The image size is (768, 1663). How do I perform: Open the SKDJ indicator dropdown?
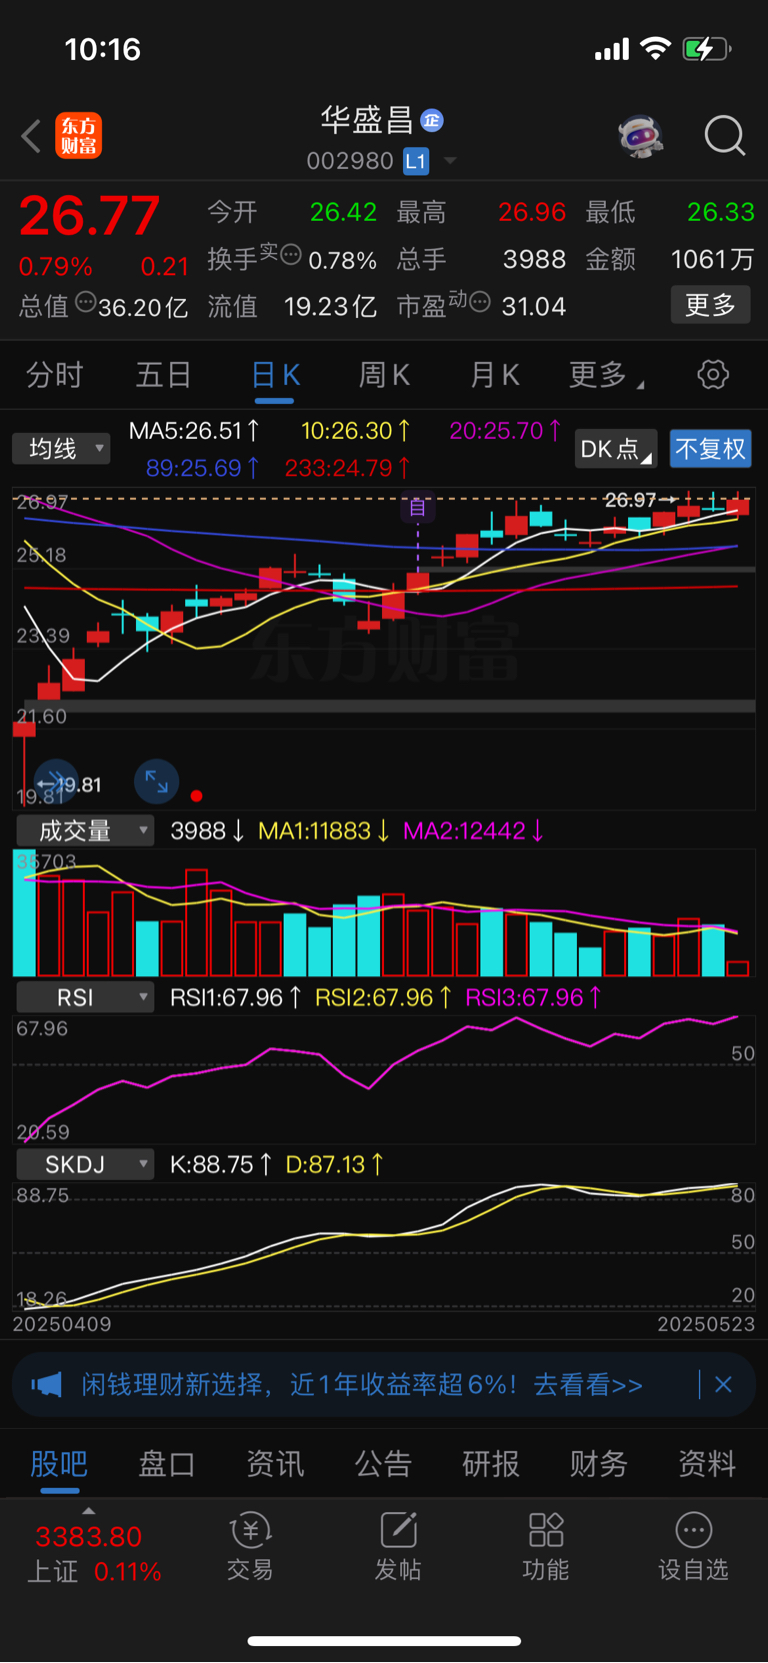click(x=85, y=1164)
